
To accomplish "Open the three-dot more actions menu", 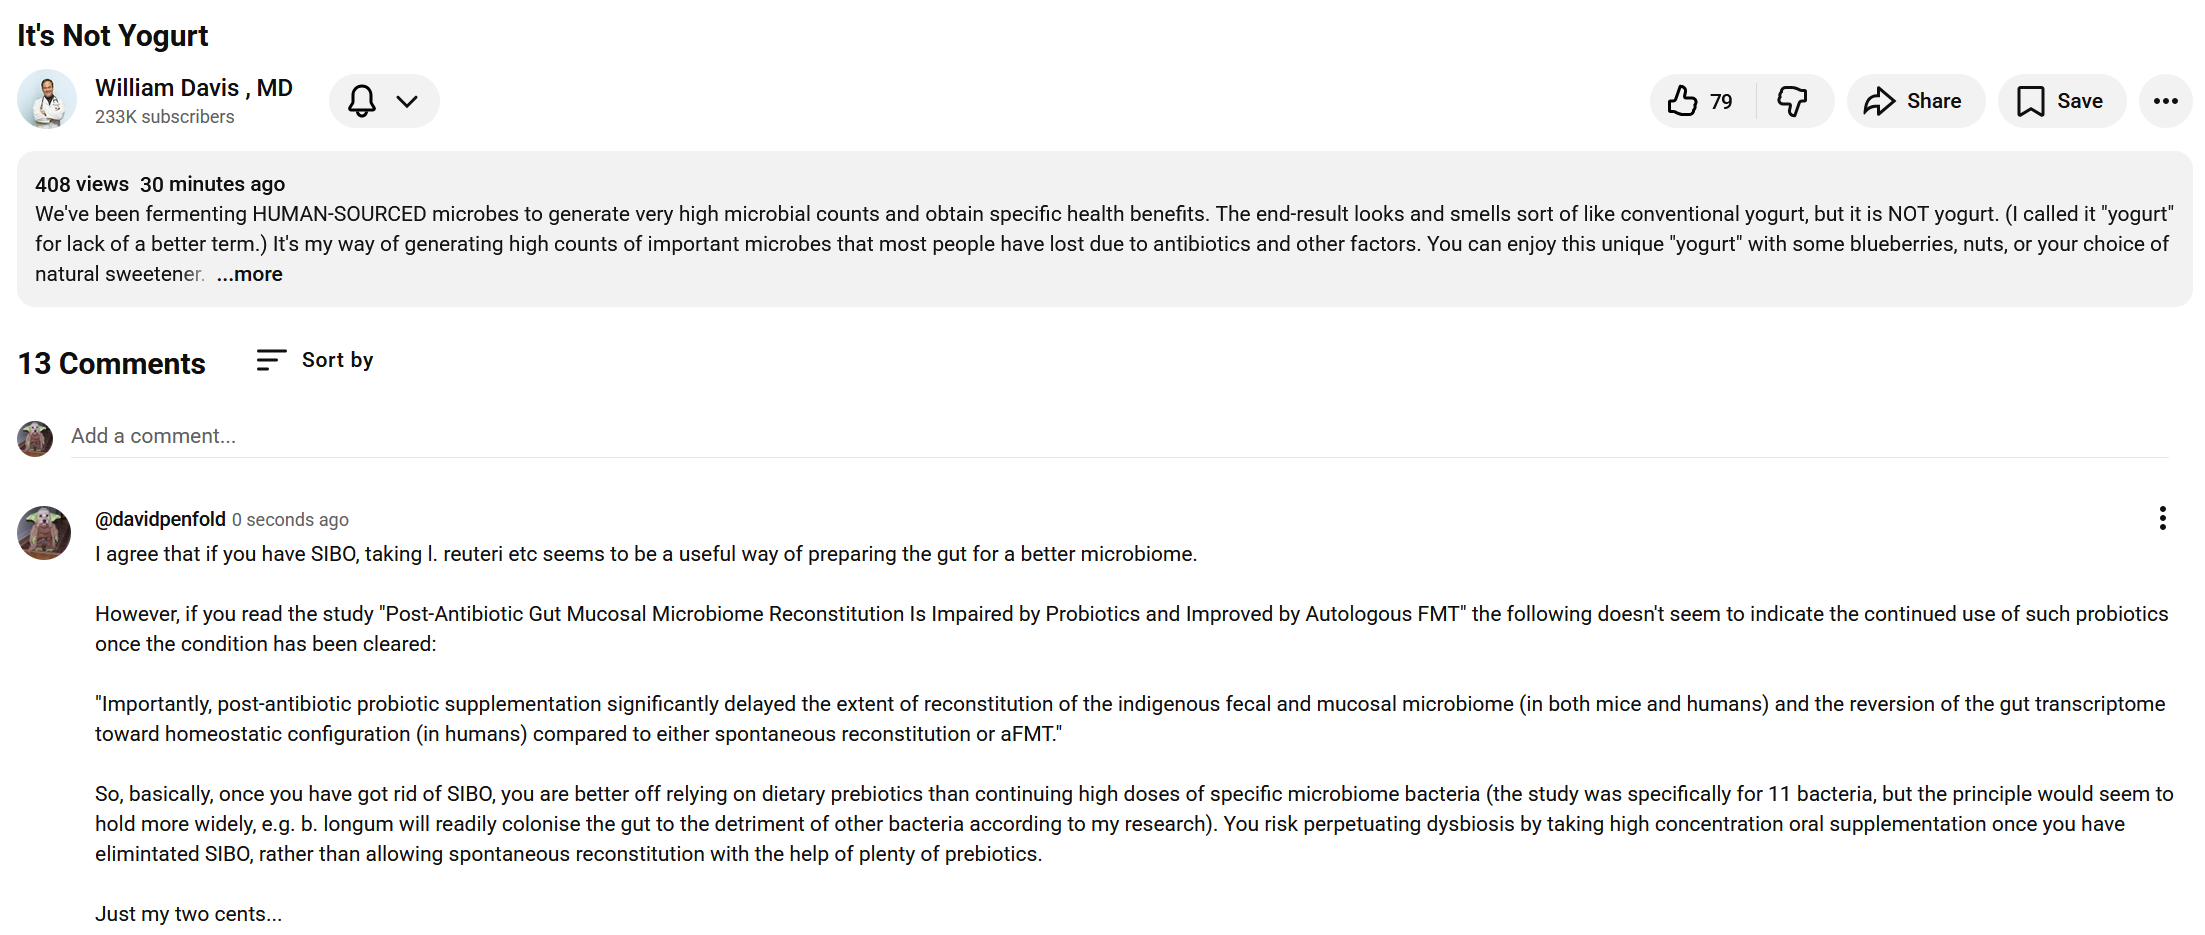I will pos(2165,101).
